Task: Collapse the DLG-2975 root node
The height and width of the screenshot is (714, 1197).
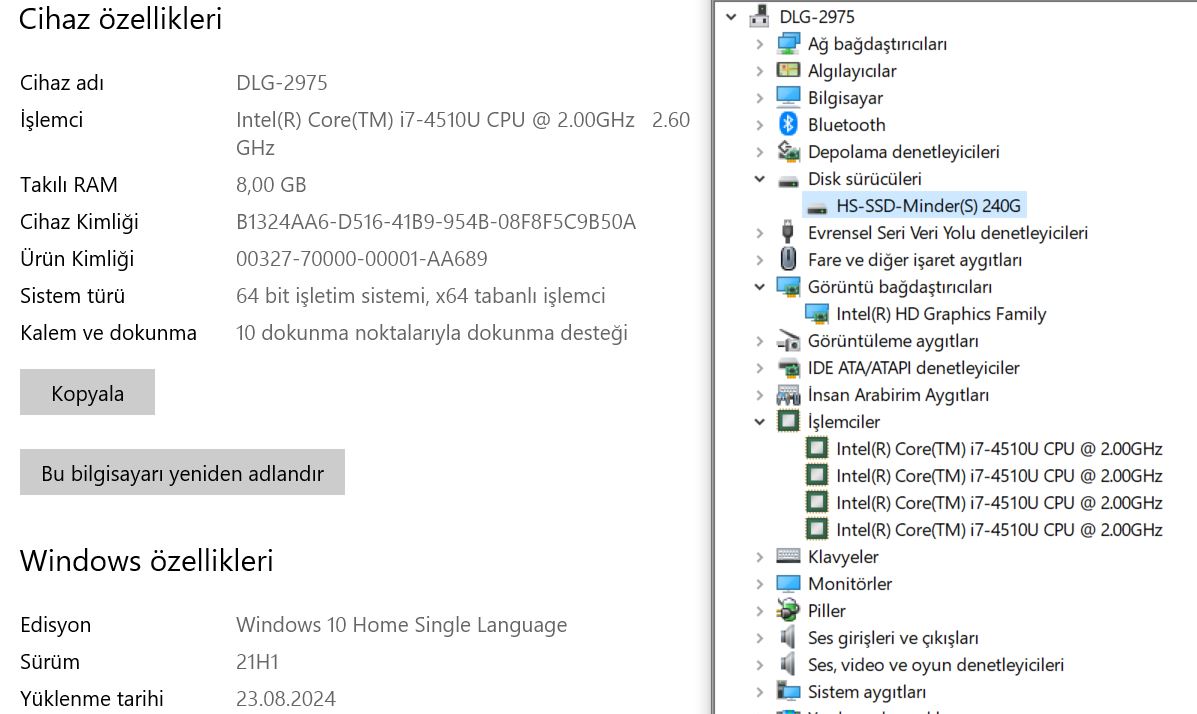Action: coord(731,16)
